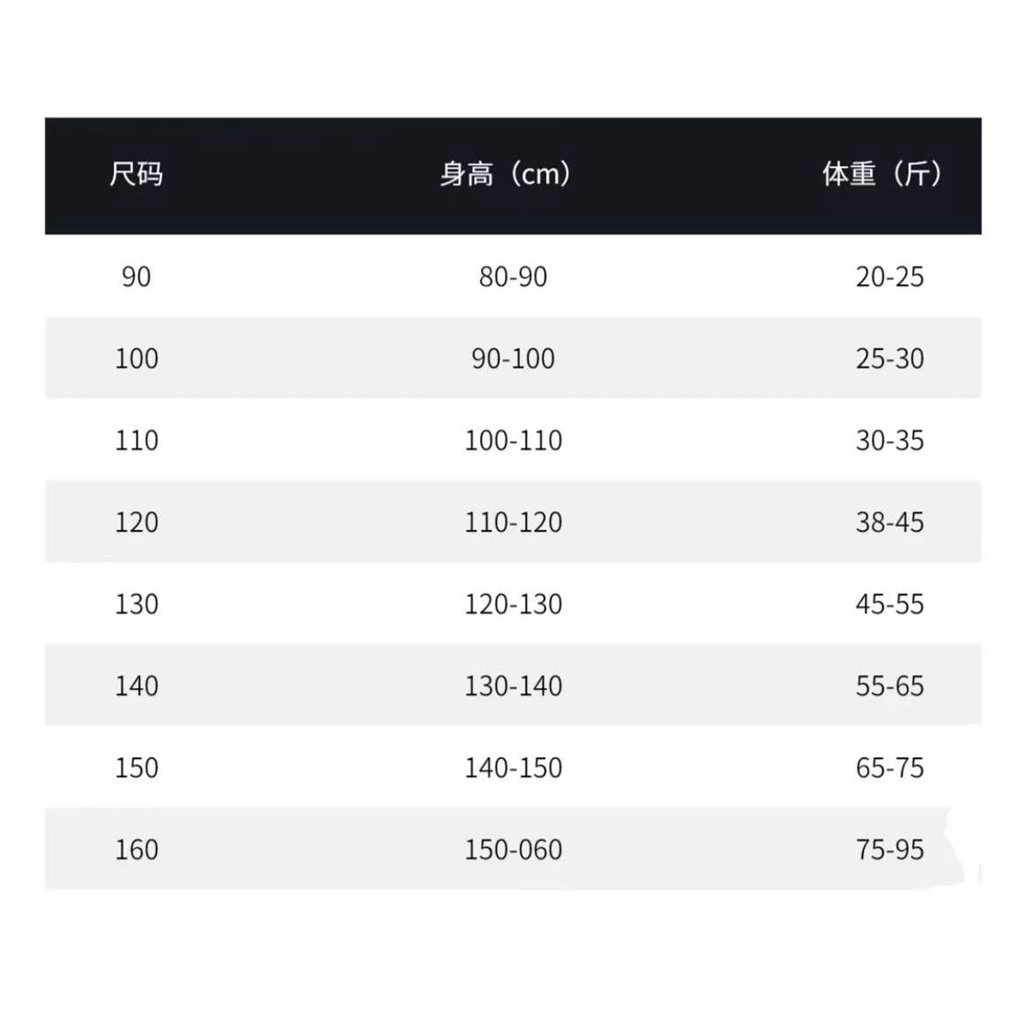This screenshot has height=1024, width=1024.
Task: Click the 45-55 weight cell
Action: (890, 605)
